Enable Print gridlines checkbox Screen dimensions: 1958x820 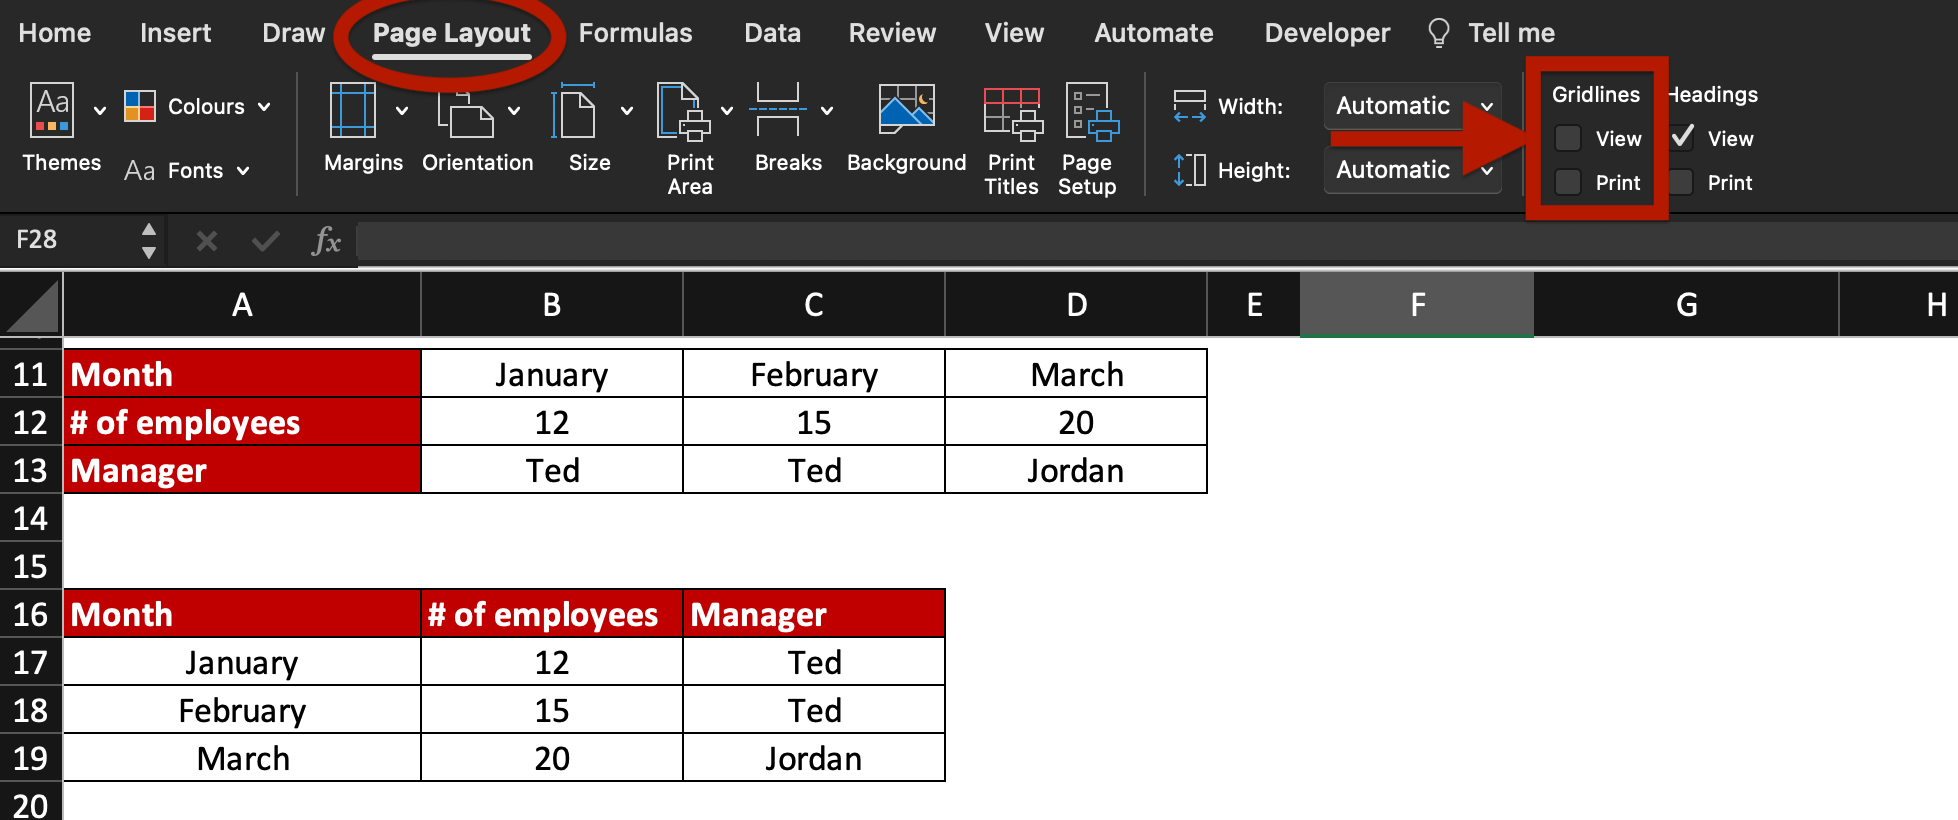point(1567,182)
